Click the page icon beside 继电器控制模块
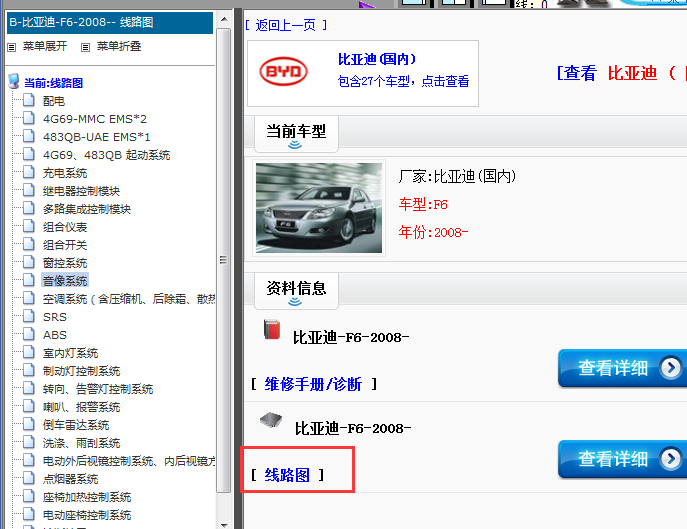This screenshot has width=687, height=529. tap(28, 190)
